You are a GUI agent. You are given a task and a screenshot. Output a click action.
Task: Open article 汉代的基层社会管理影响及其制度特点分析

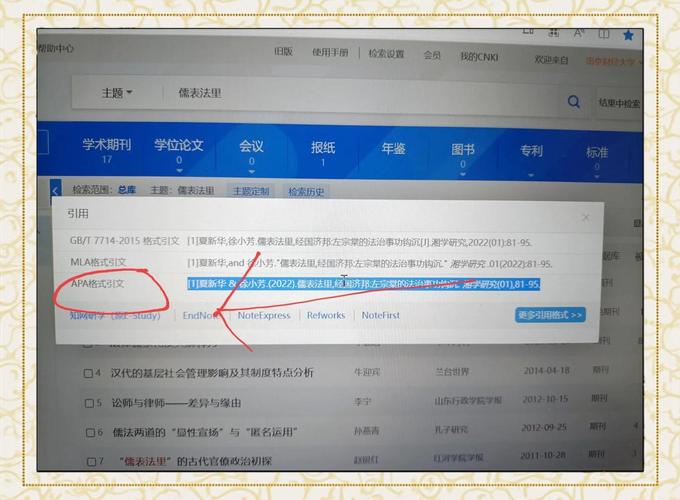click(212, 373)
